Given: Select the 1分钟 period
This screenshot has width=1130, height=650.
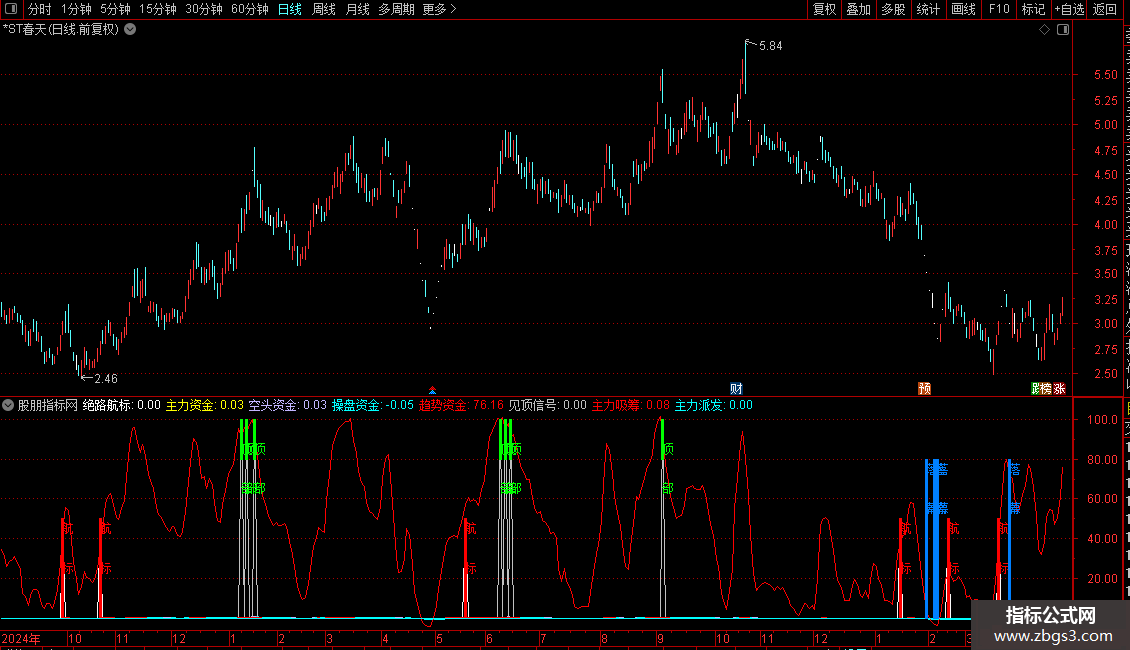Looking at the screenshot, I should pos(76,9).
